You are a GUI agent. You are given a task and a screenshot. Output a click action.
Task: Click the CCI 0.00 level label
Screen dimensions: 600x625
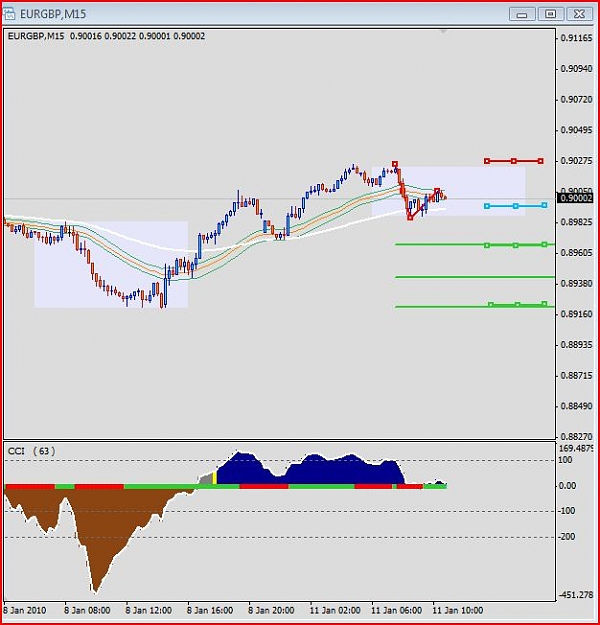coord(567,485)
